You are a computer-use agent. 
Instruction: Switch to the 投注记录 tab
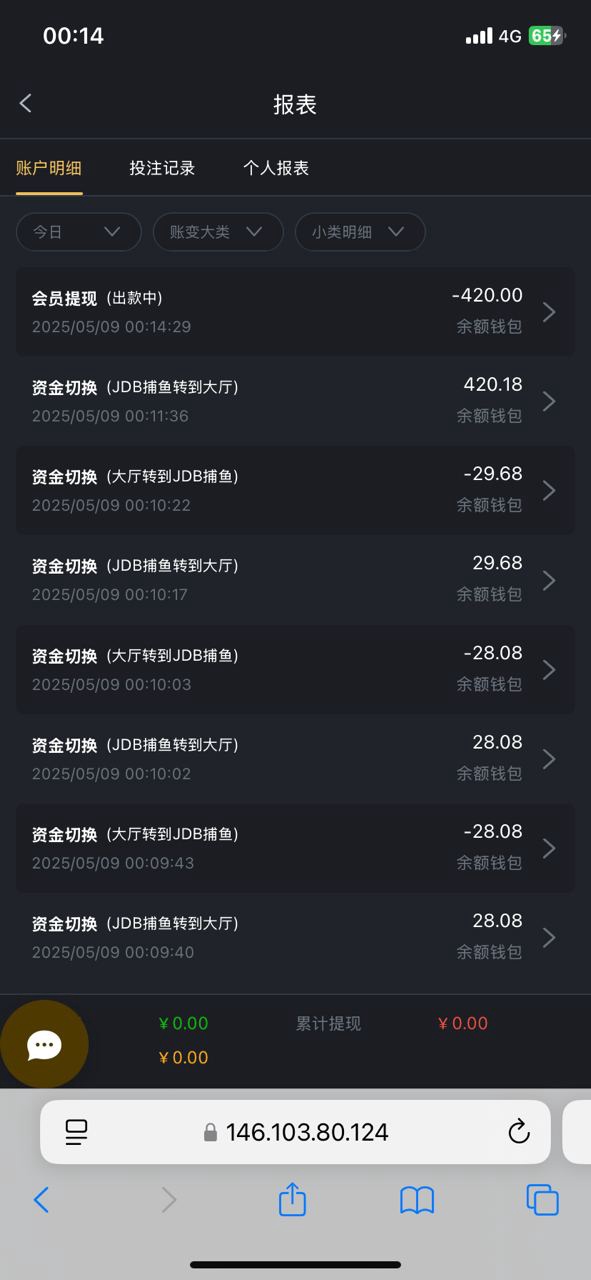[x=162, y=168]
